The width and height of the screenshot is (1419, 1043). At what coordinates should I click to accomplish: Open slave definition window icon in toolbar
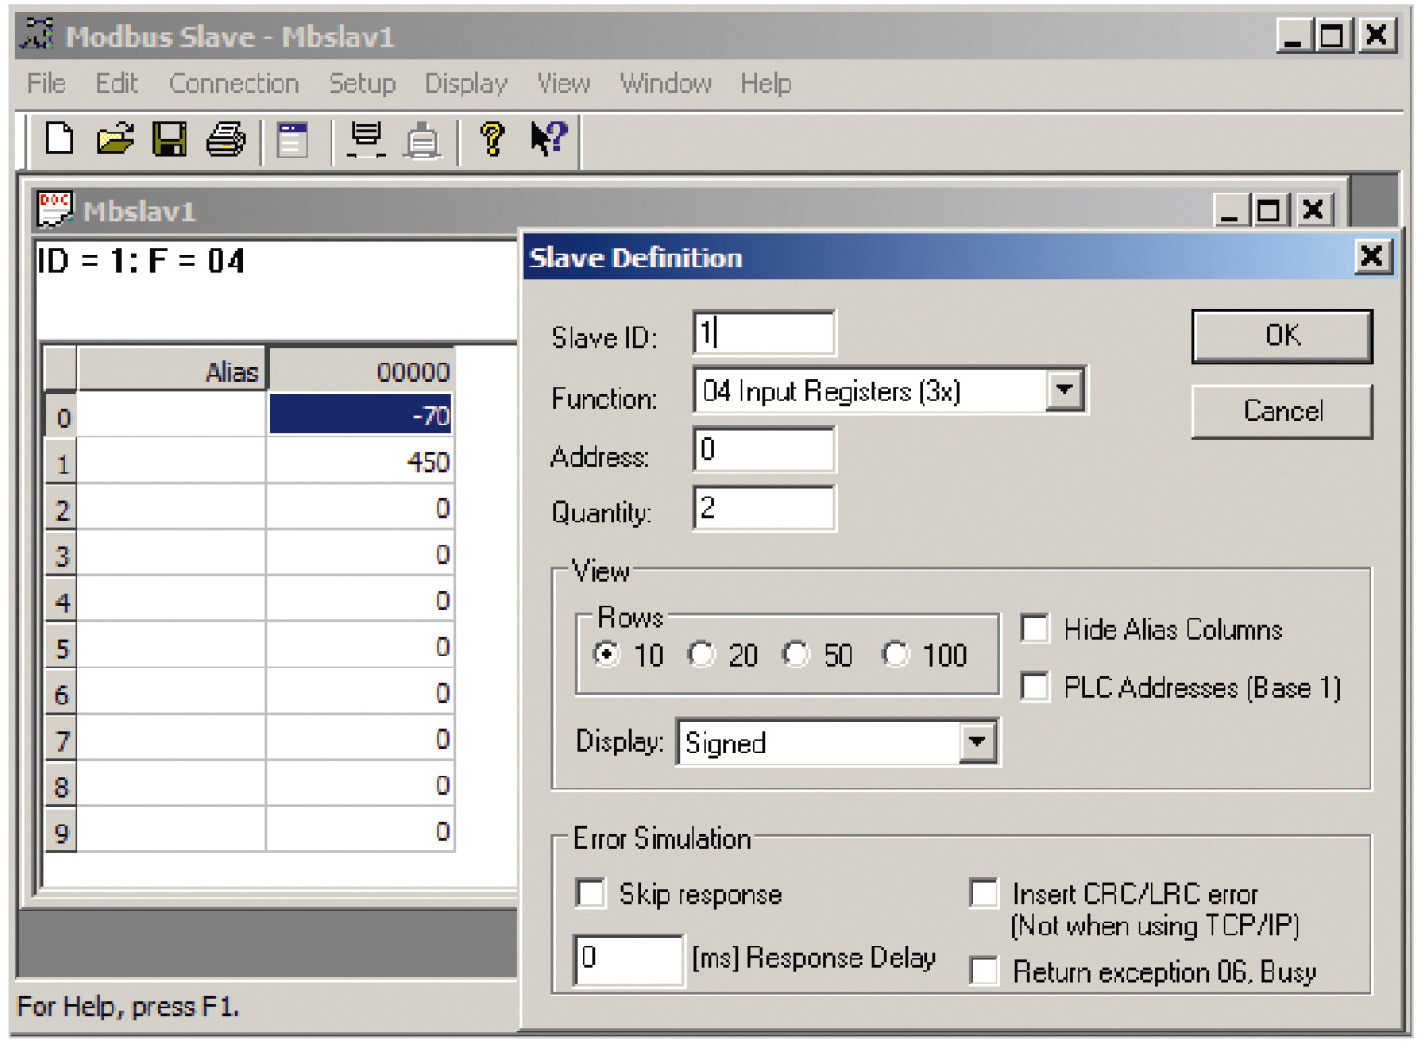pos(292,139)
